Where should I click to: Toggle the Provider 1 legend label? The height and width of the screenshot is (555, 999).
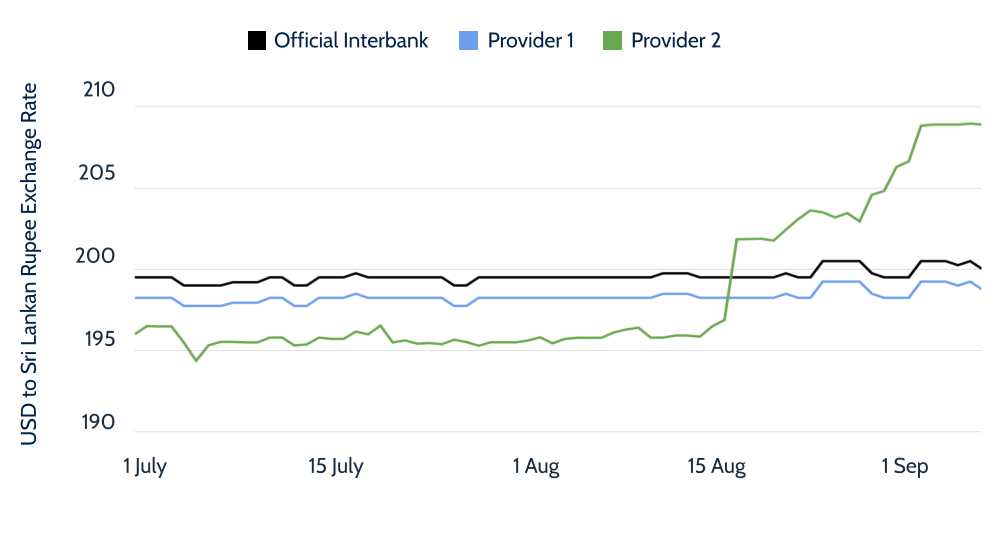pyautogui.click(x=530, y=41)
